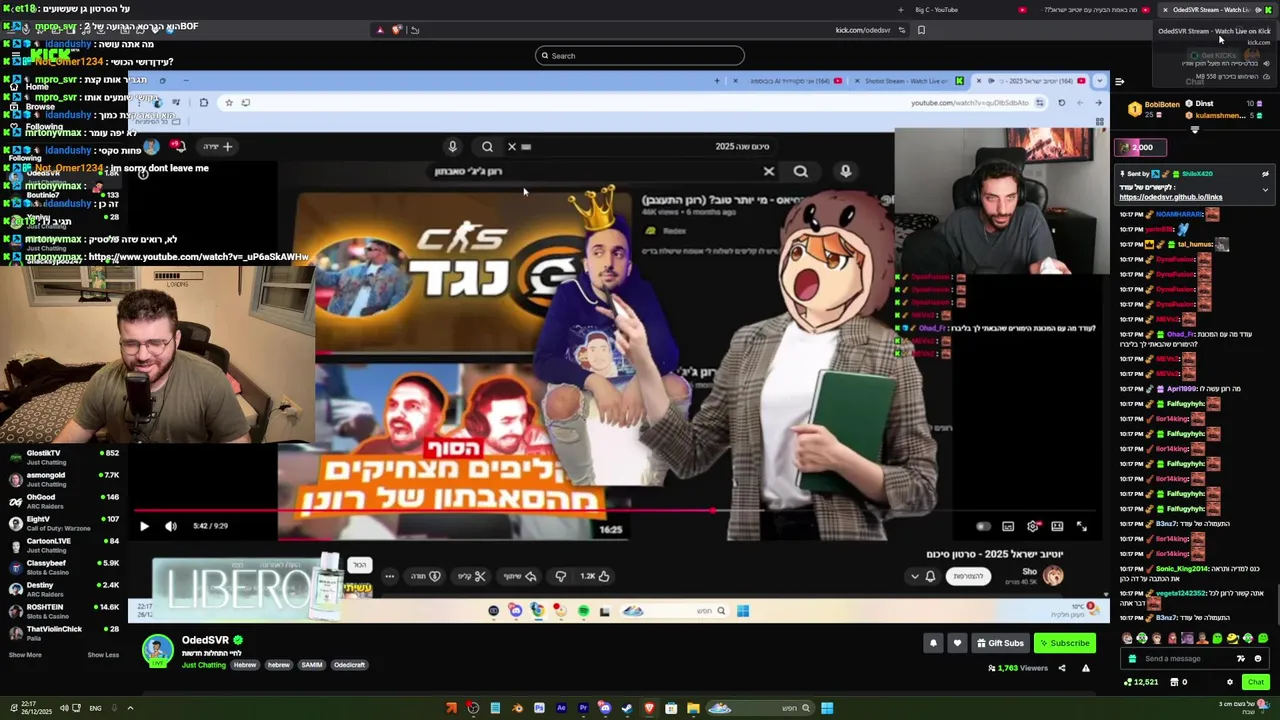This screenshot has width=1280, height=720.
Task: Report stream with warning triangle icon
Action: point(1086,668)
